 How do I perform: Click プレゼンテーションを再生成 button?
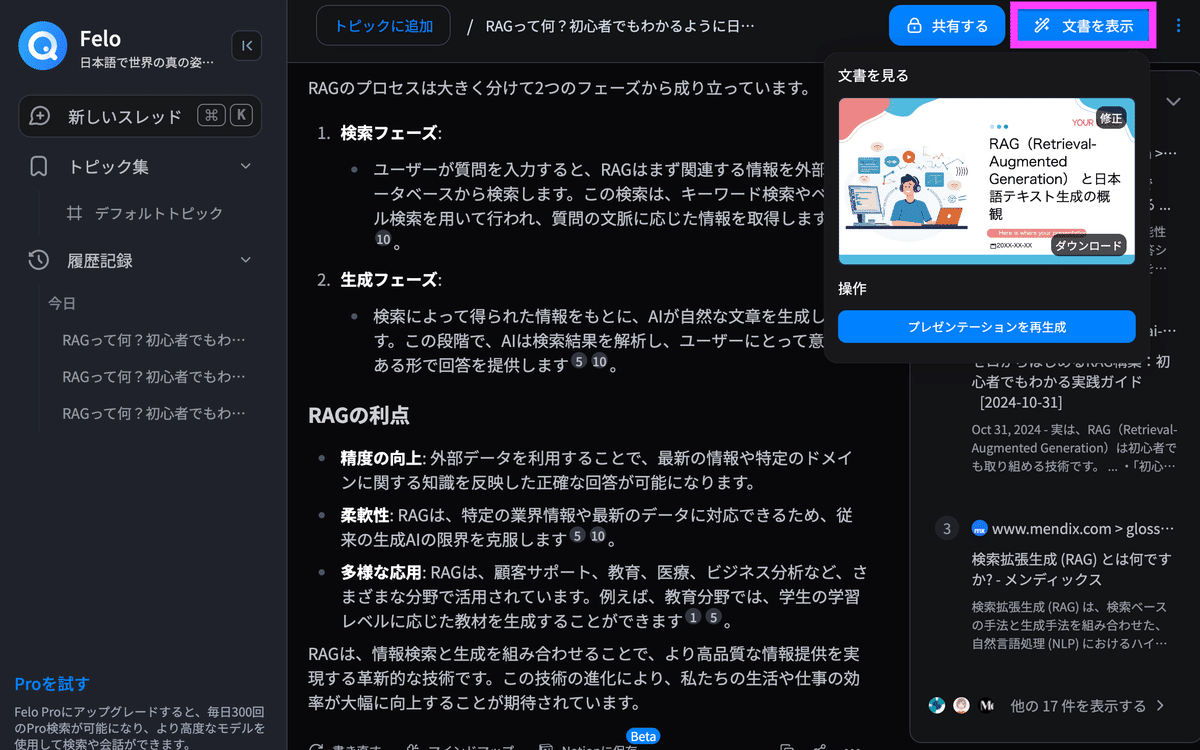987,327
